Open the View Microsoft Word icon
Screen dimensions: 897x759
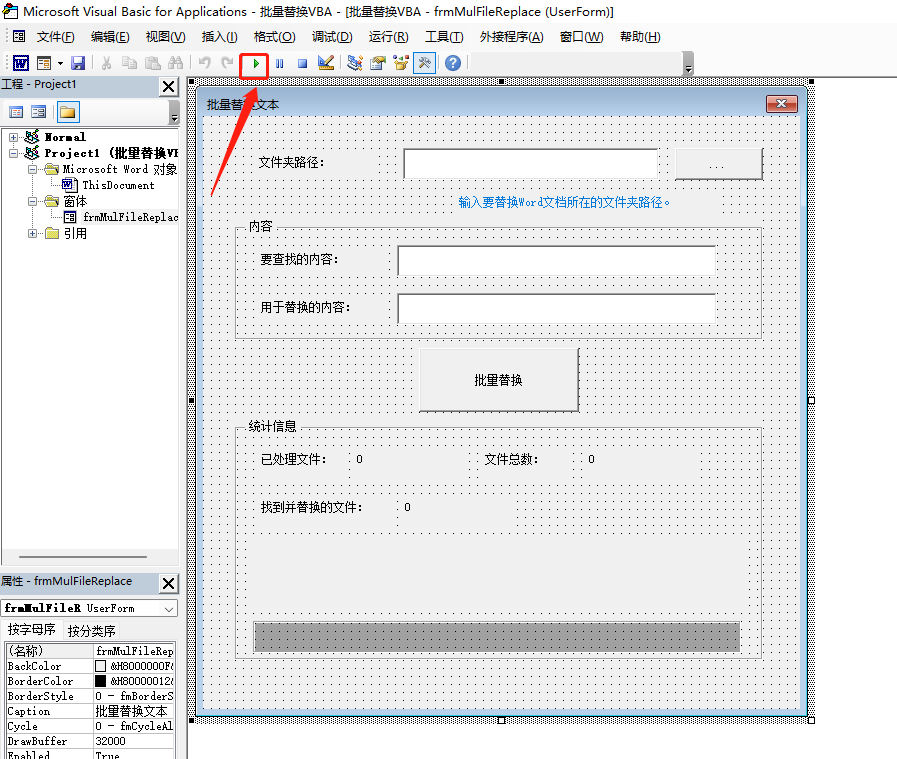pos(18,64)
